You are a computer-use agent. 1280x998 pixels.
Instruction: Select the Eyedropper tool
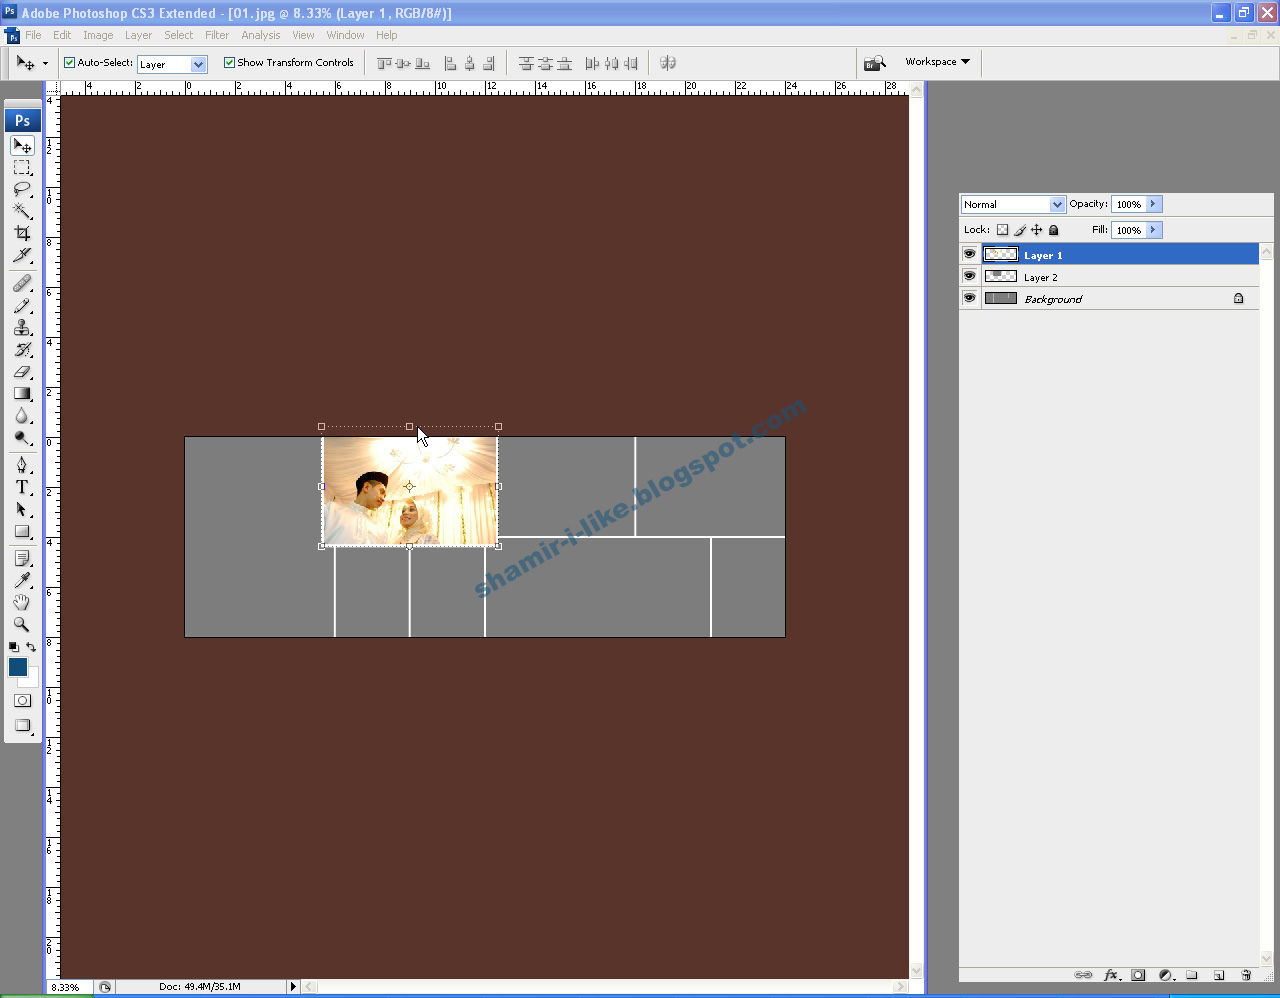22,580
